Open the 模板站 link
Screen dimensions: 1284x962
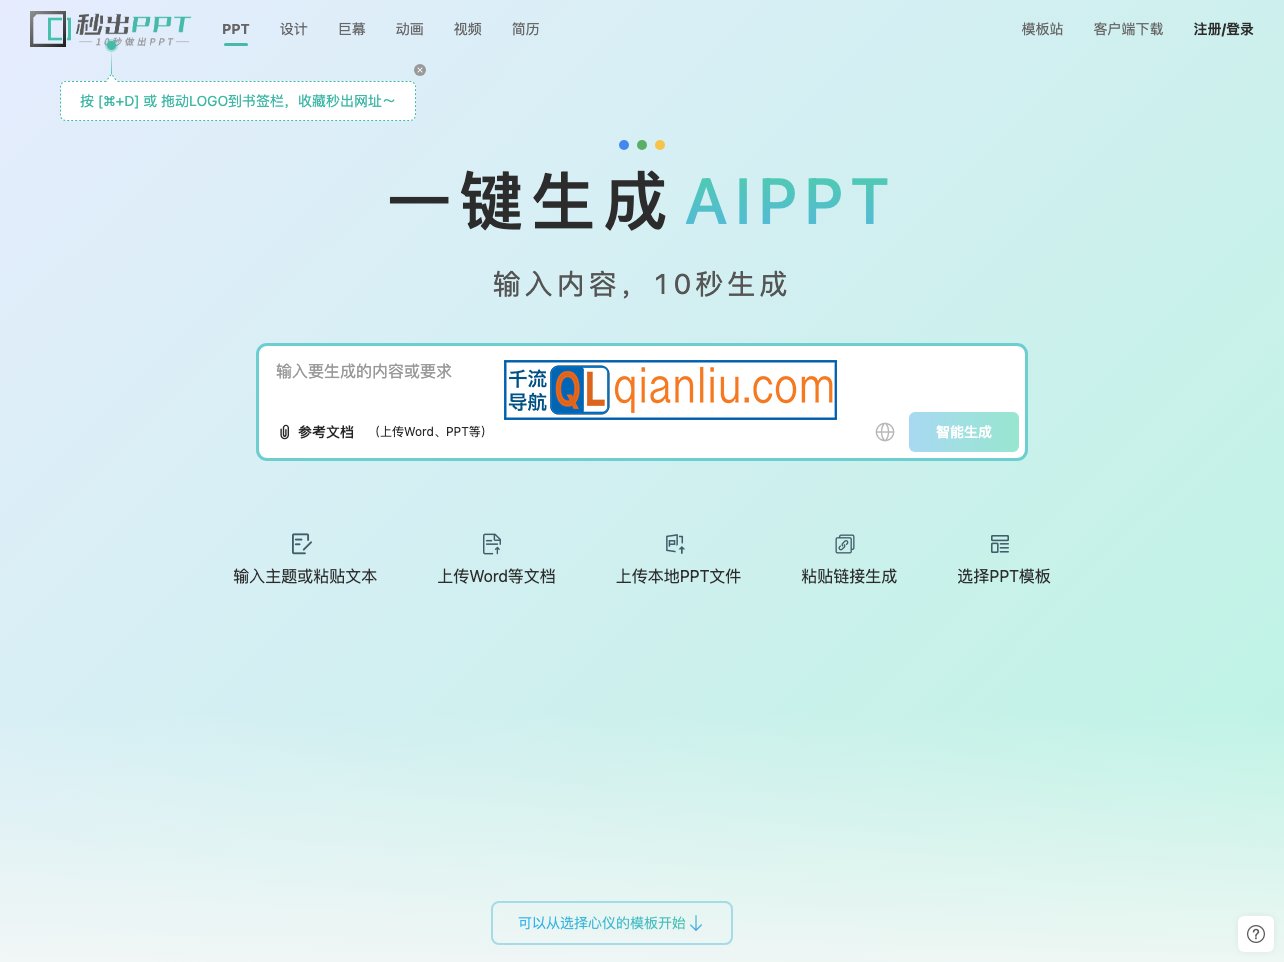pyautogui.click(x=1042, y=29)
